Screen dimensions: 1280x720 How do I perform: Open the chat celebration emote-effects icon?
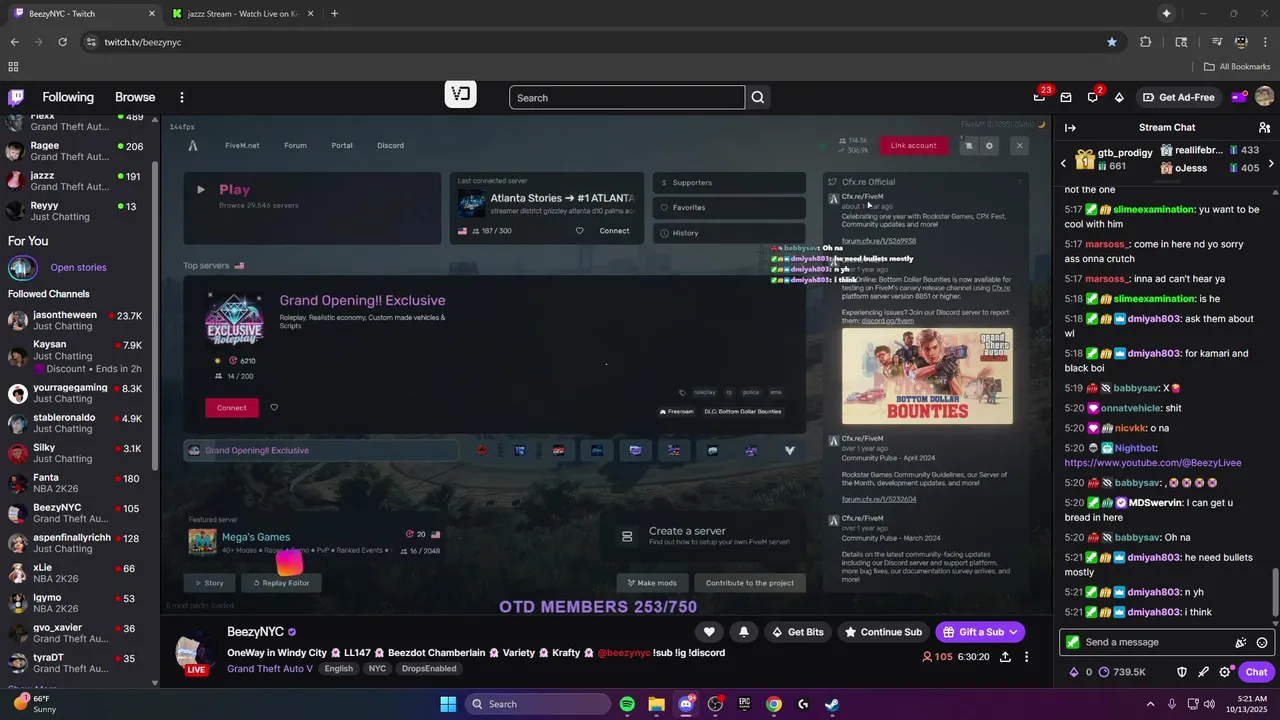tap(1241, 643)
